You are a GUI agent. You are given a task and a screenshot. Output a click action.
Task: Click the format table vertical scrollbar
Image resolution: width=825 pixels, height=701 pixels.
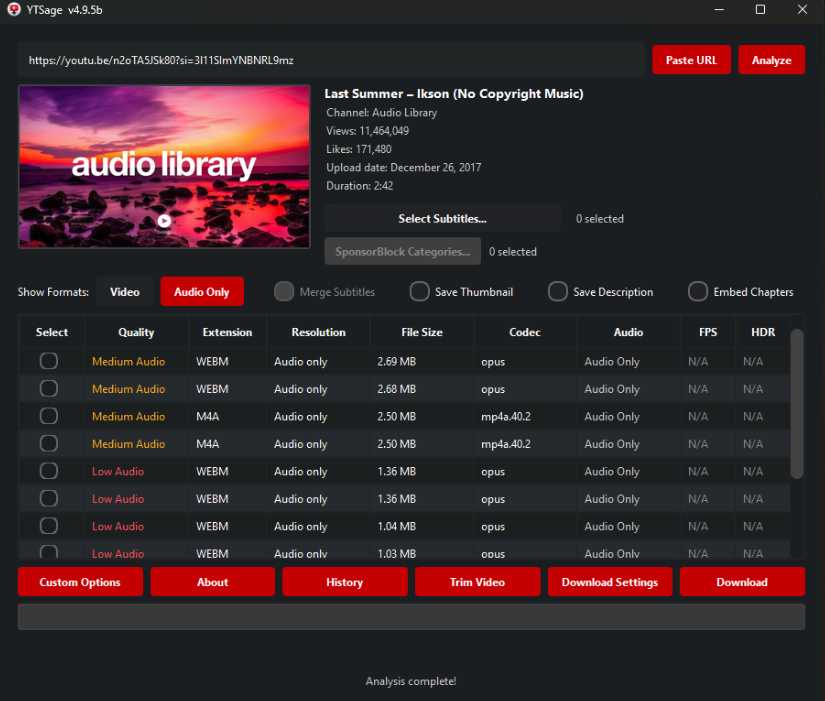click(x=797, y=404)
